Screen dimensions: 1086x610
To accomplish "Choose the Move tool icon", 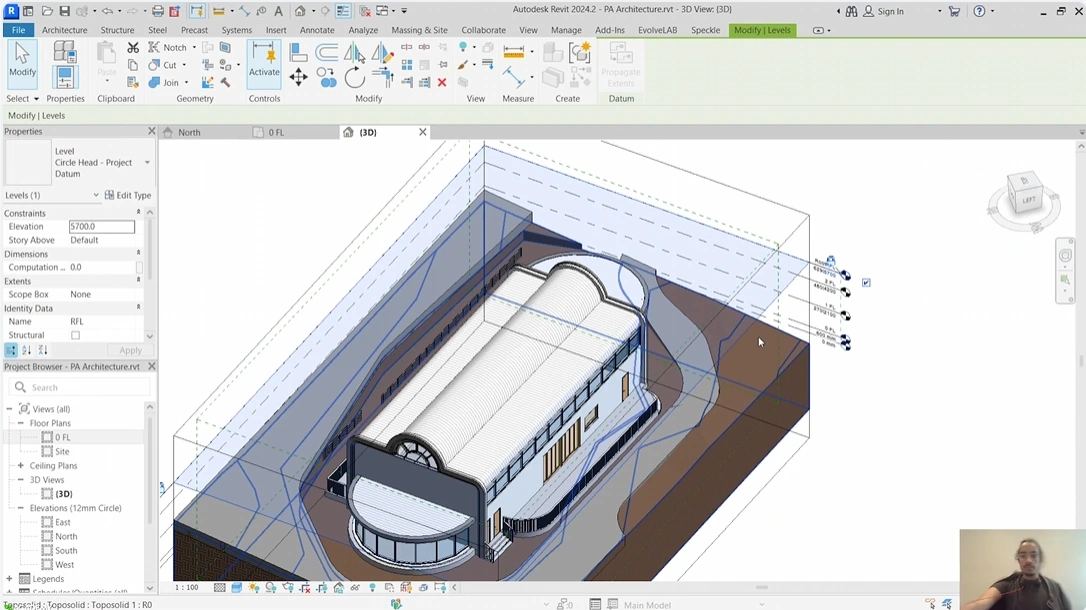I will click(x=298, y=77).
